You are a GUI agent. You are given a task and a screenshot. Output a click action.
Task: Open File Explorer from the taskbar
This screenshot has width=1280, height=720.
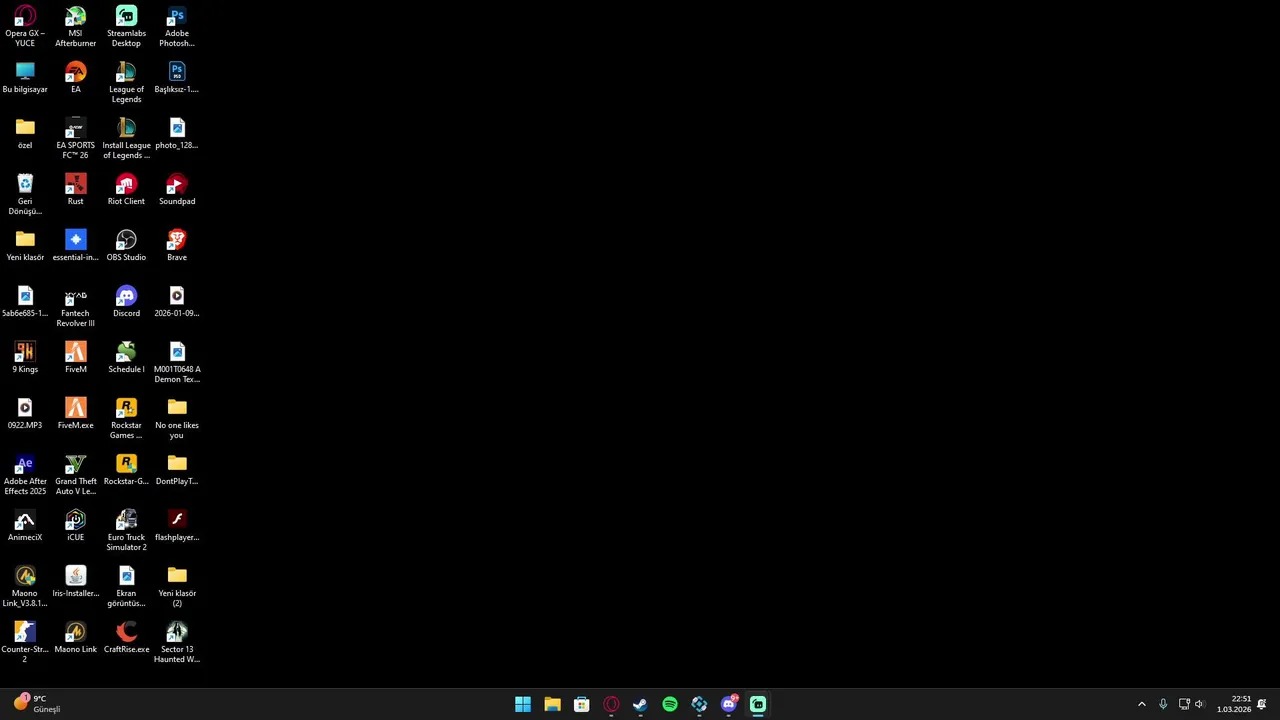pos(552,704)
